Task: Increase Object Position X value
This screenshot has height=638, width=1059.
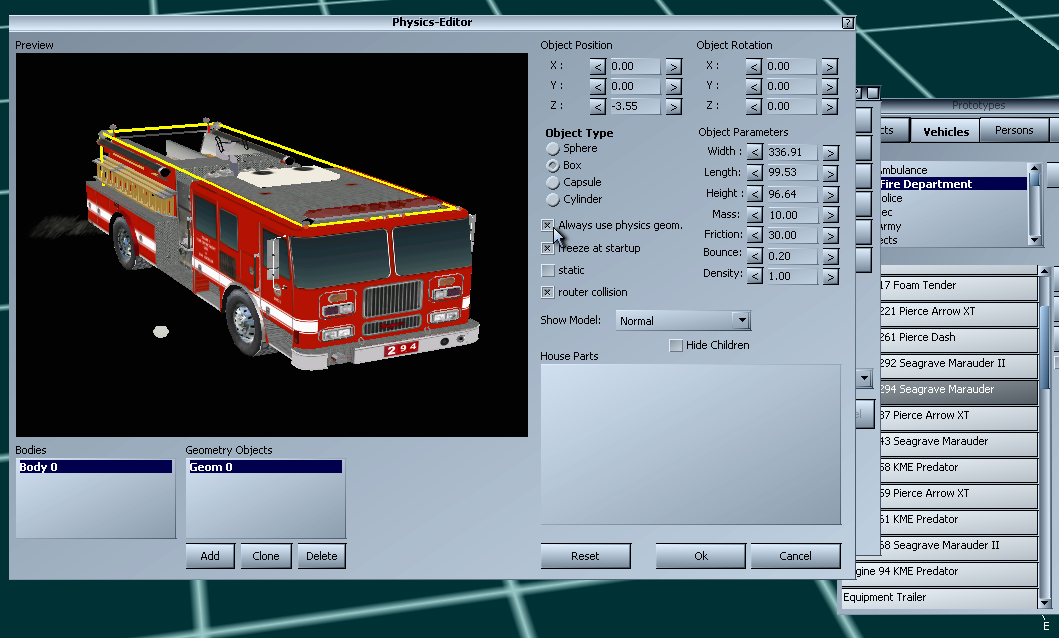Action: point(673,67)
